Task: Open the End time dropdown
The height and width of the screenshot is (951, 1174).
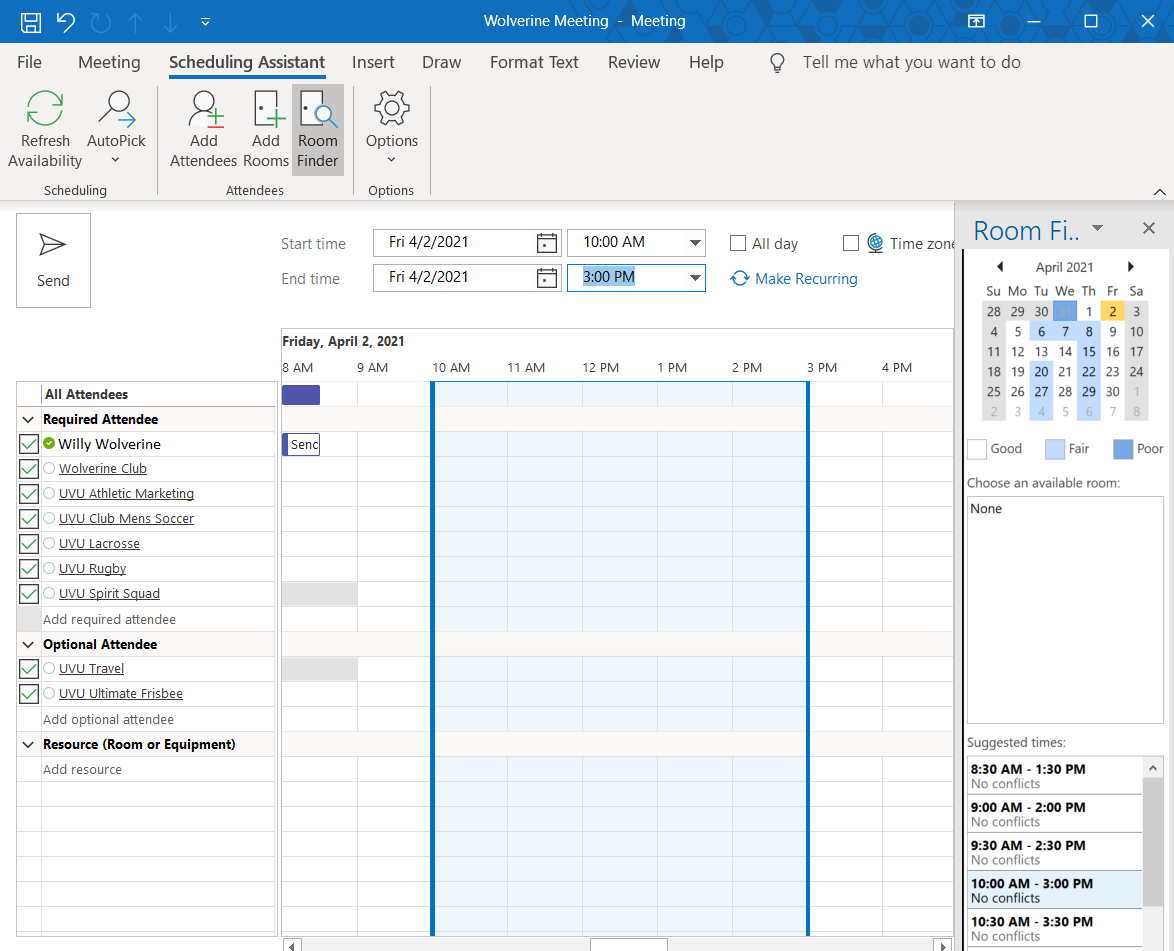Action: pos(694,278)
